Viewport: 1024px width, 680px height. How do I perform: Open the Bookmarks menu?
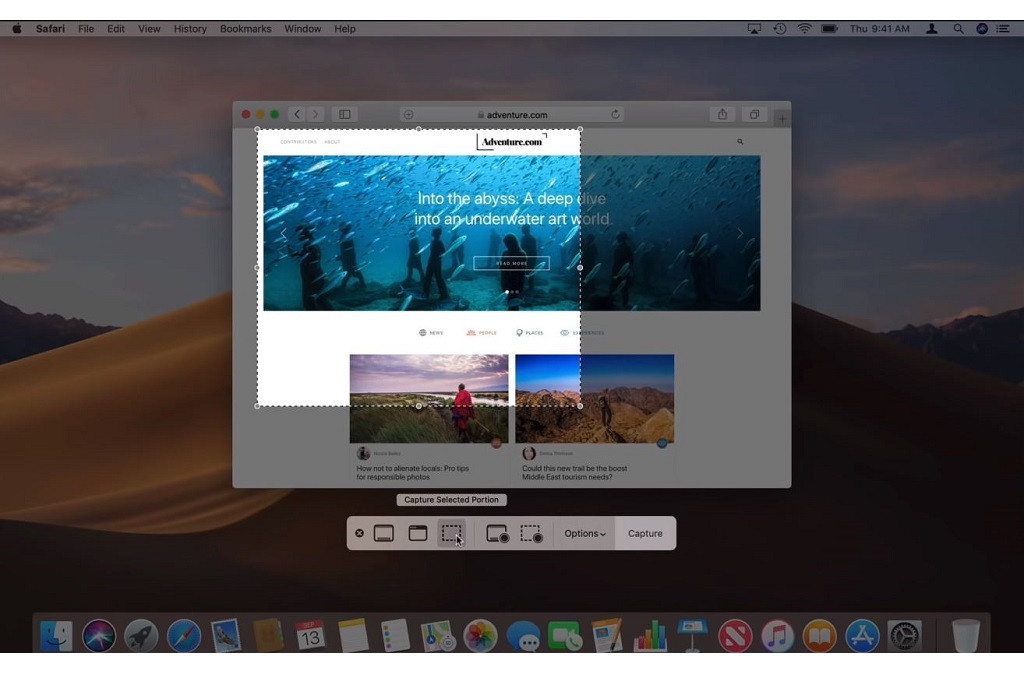(246, 29)
